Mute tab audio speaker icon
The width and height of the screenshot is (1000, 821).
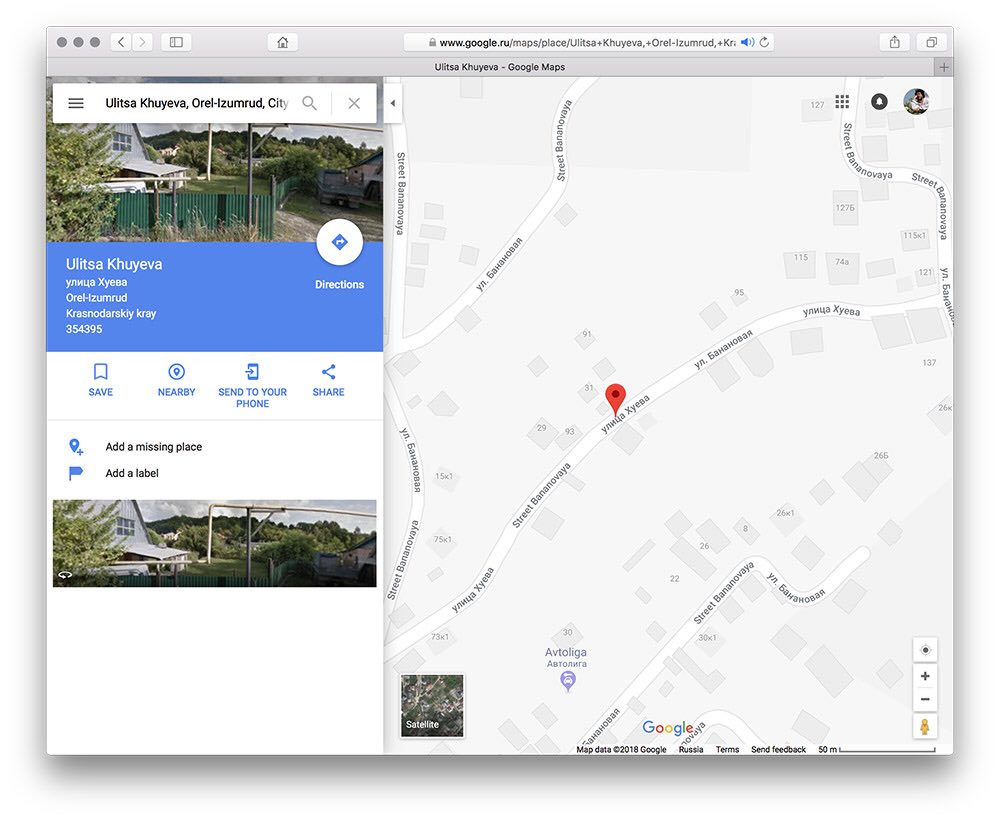click(747, 42)
